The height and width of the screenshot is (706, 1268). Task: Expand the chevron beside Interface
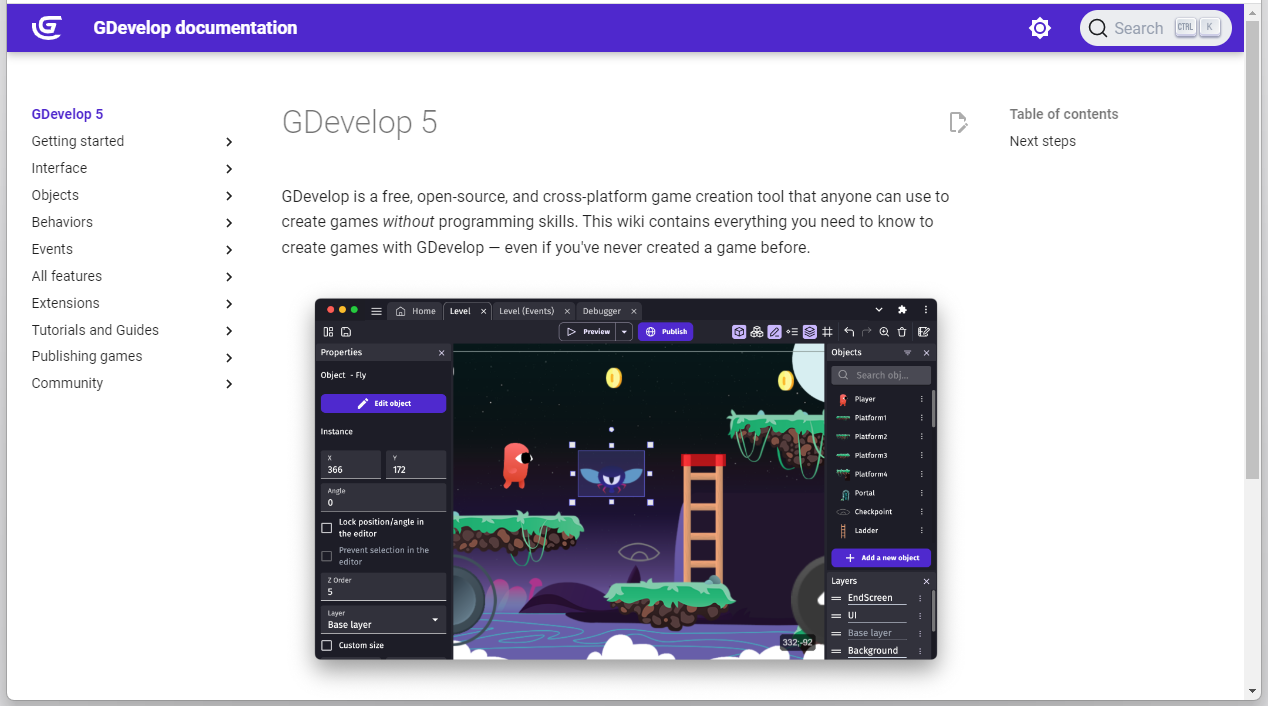click(229, 169)
